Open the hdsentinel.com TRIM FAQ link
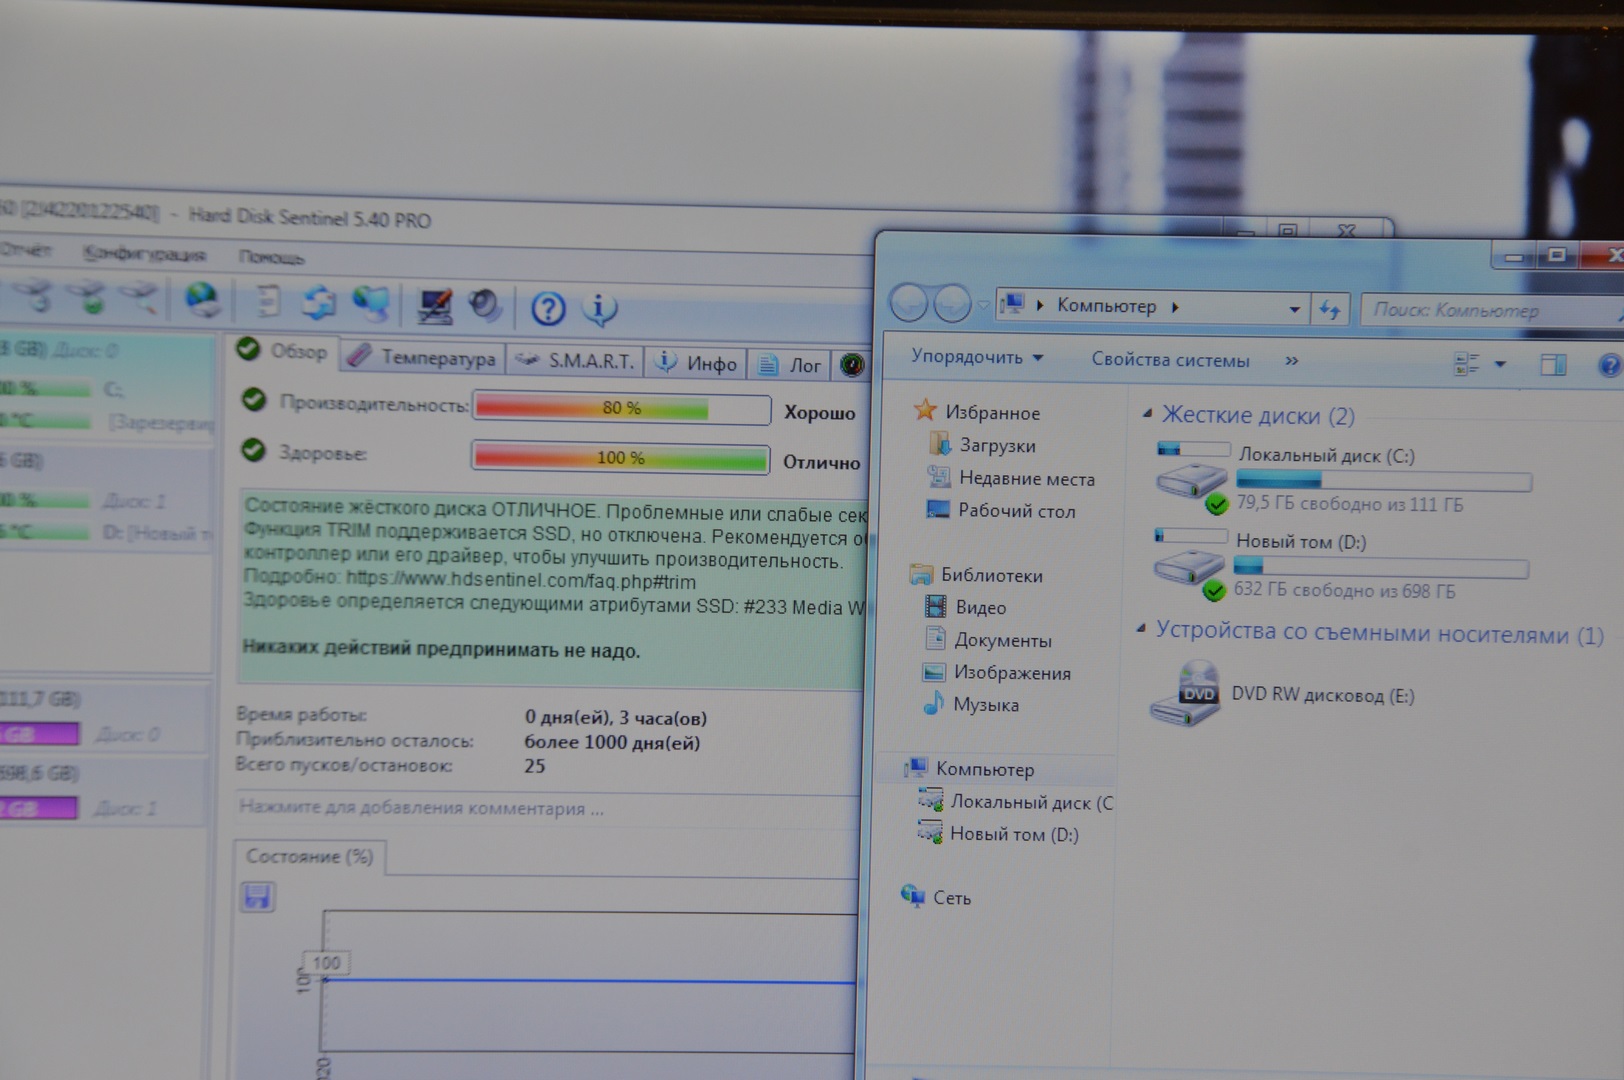The height and width of the screenshot is (1080, 1624). 520,580
